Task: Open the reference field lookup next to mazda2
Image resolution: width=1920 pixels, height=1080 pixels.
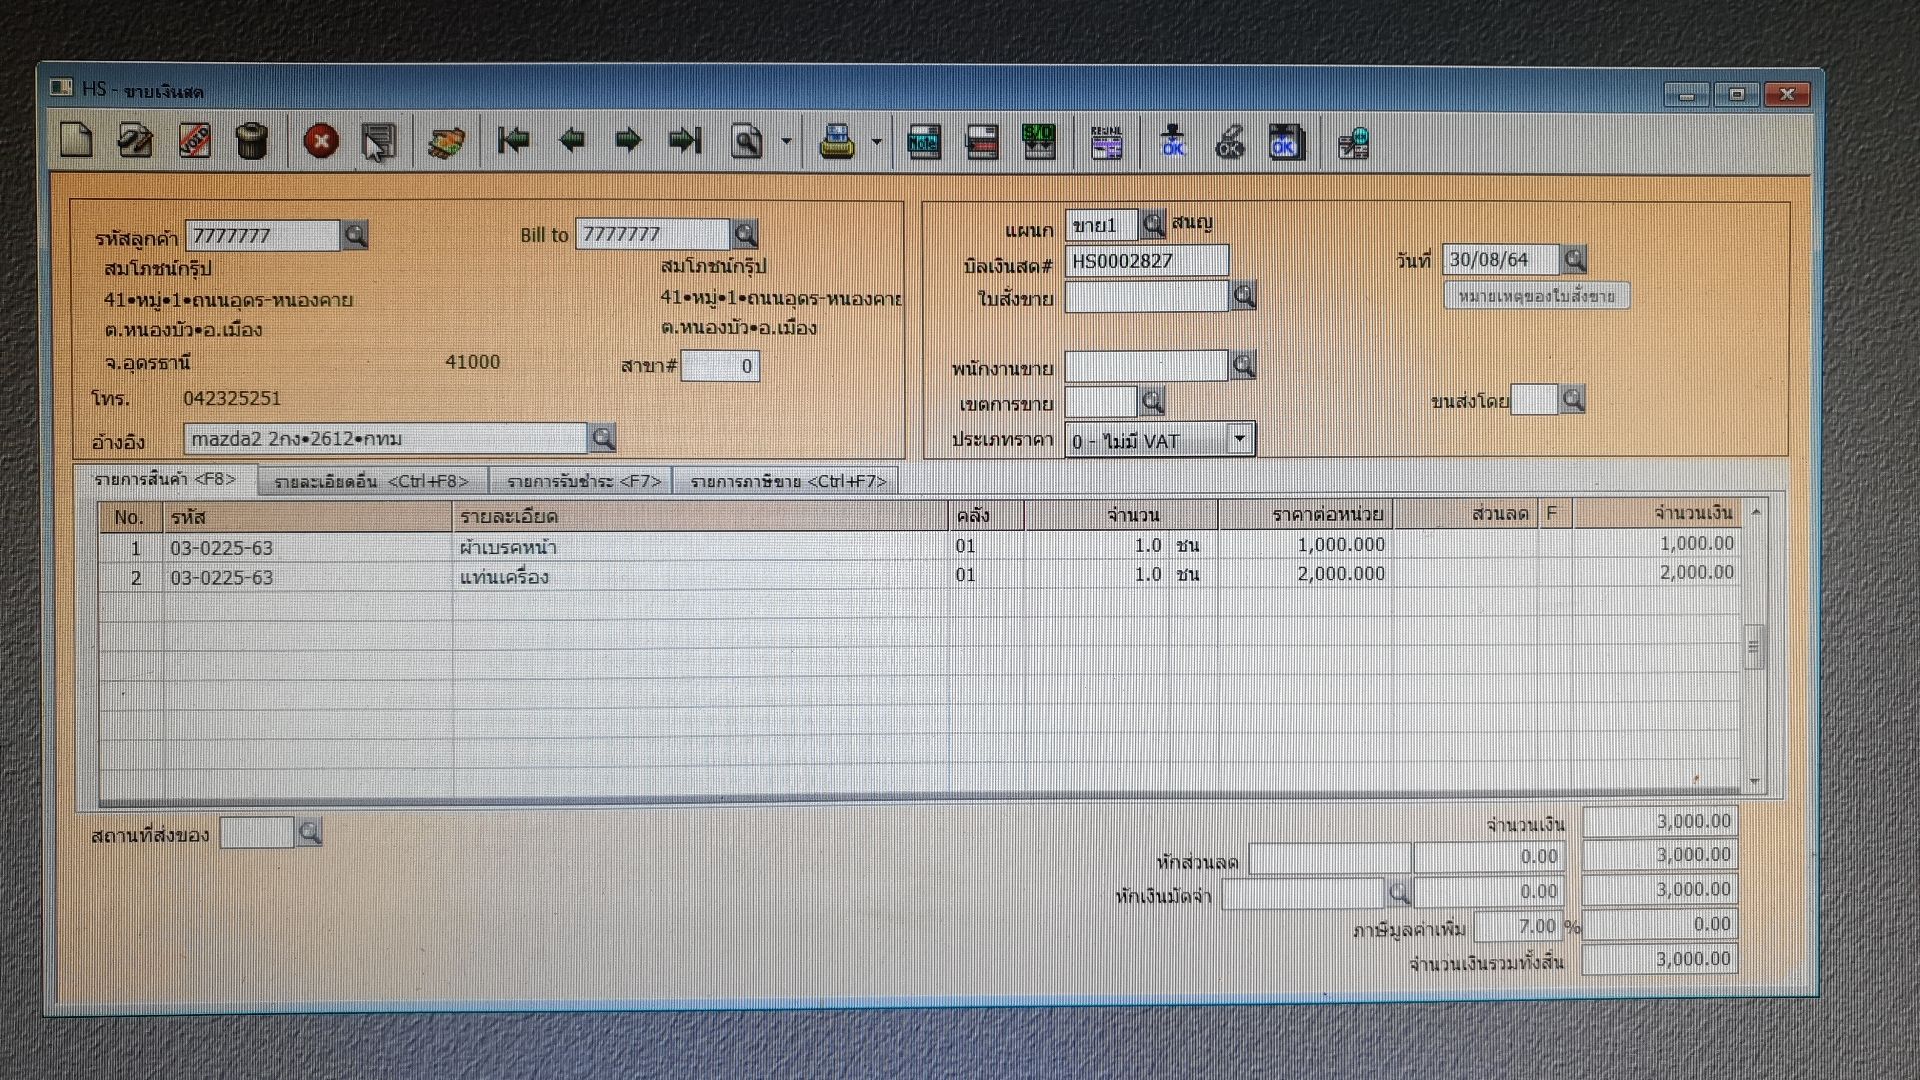Action: [x=602, y=438]
